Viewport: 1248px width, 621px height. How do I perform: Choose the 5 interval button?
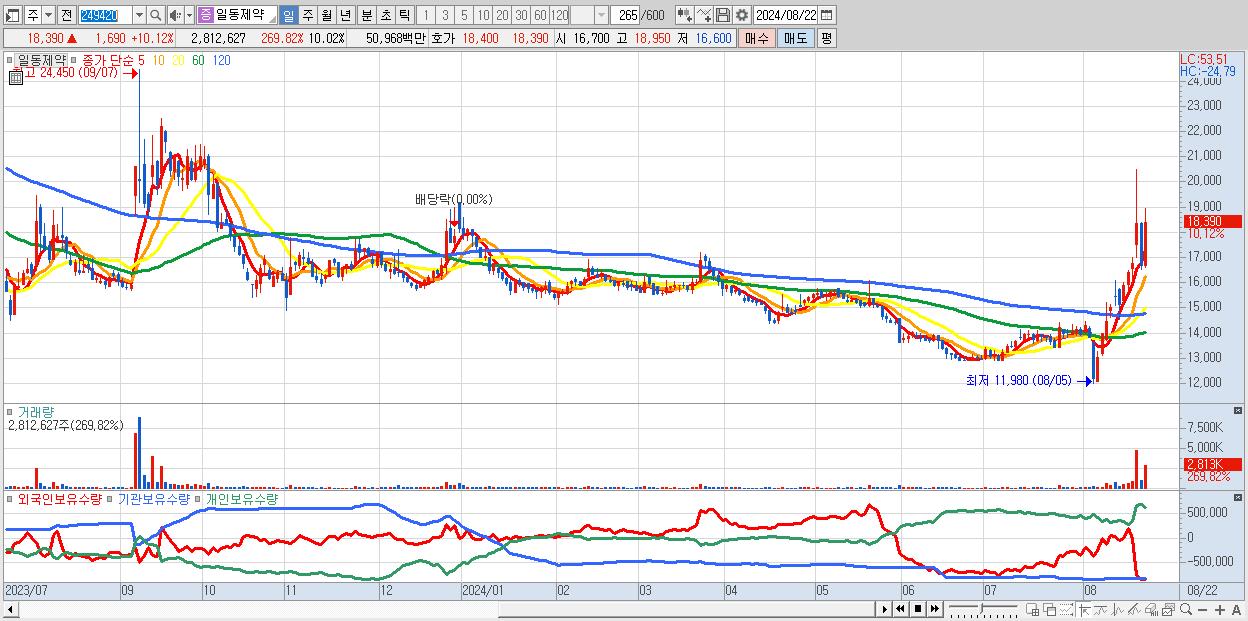click(464, 15)
